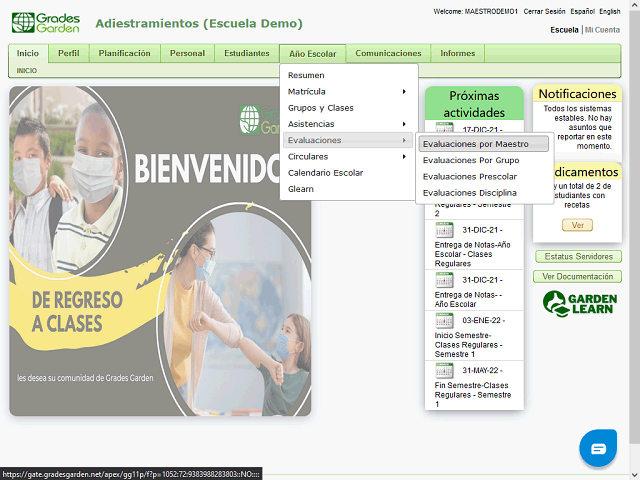Open the Comunicaciones tab
Viewport: 640px width, 480px height.
click(x=388, y=53)
